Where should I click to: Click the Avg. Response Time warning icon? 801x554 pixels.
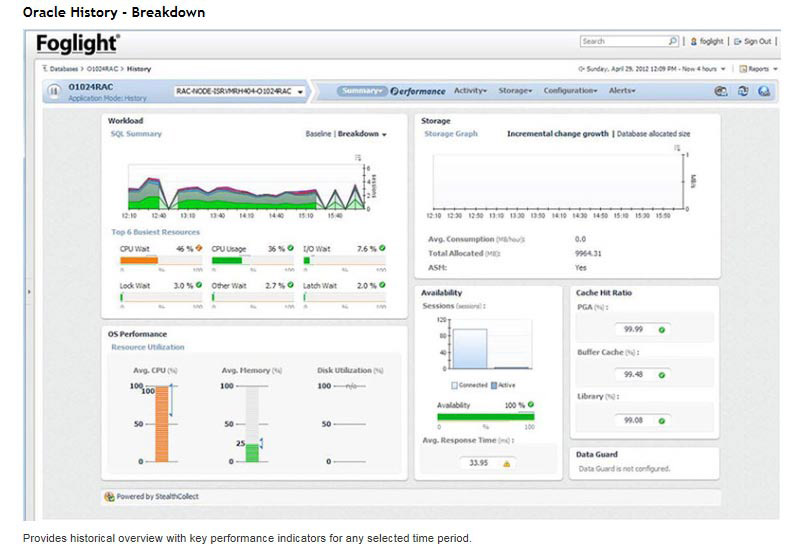click(x=507, y=464)
